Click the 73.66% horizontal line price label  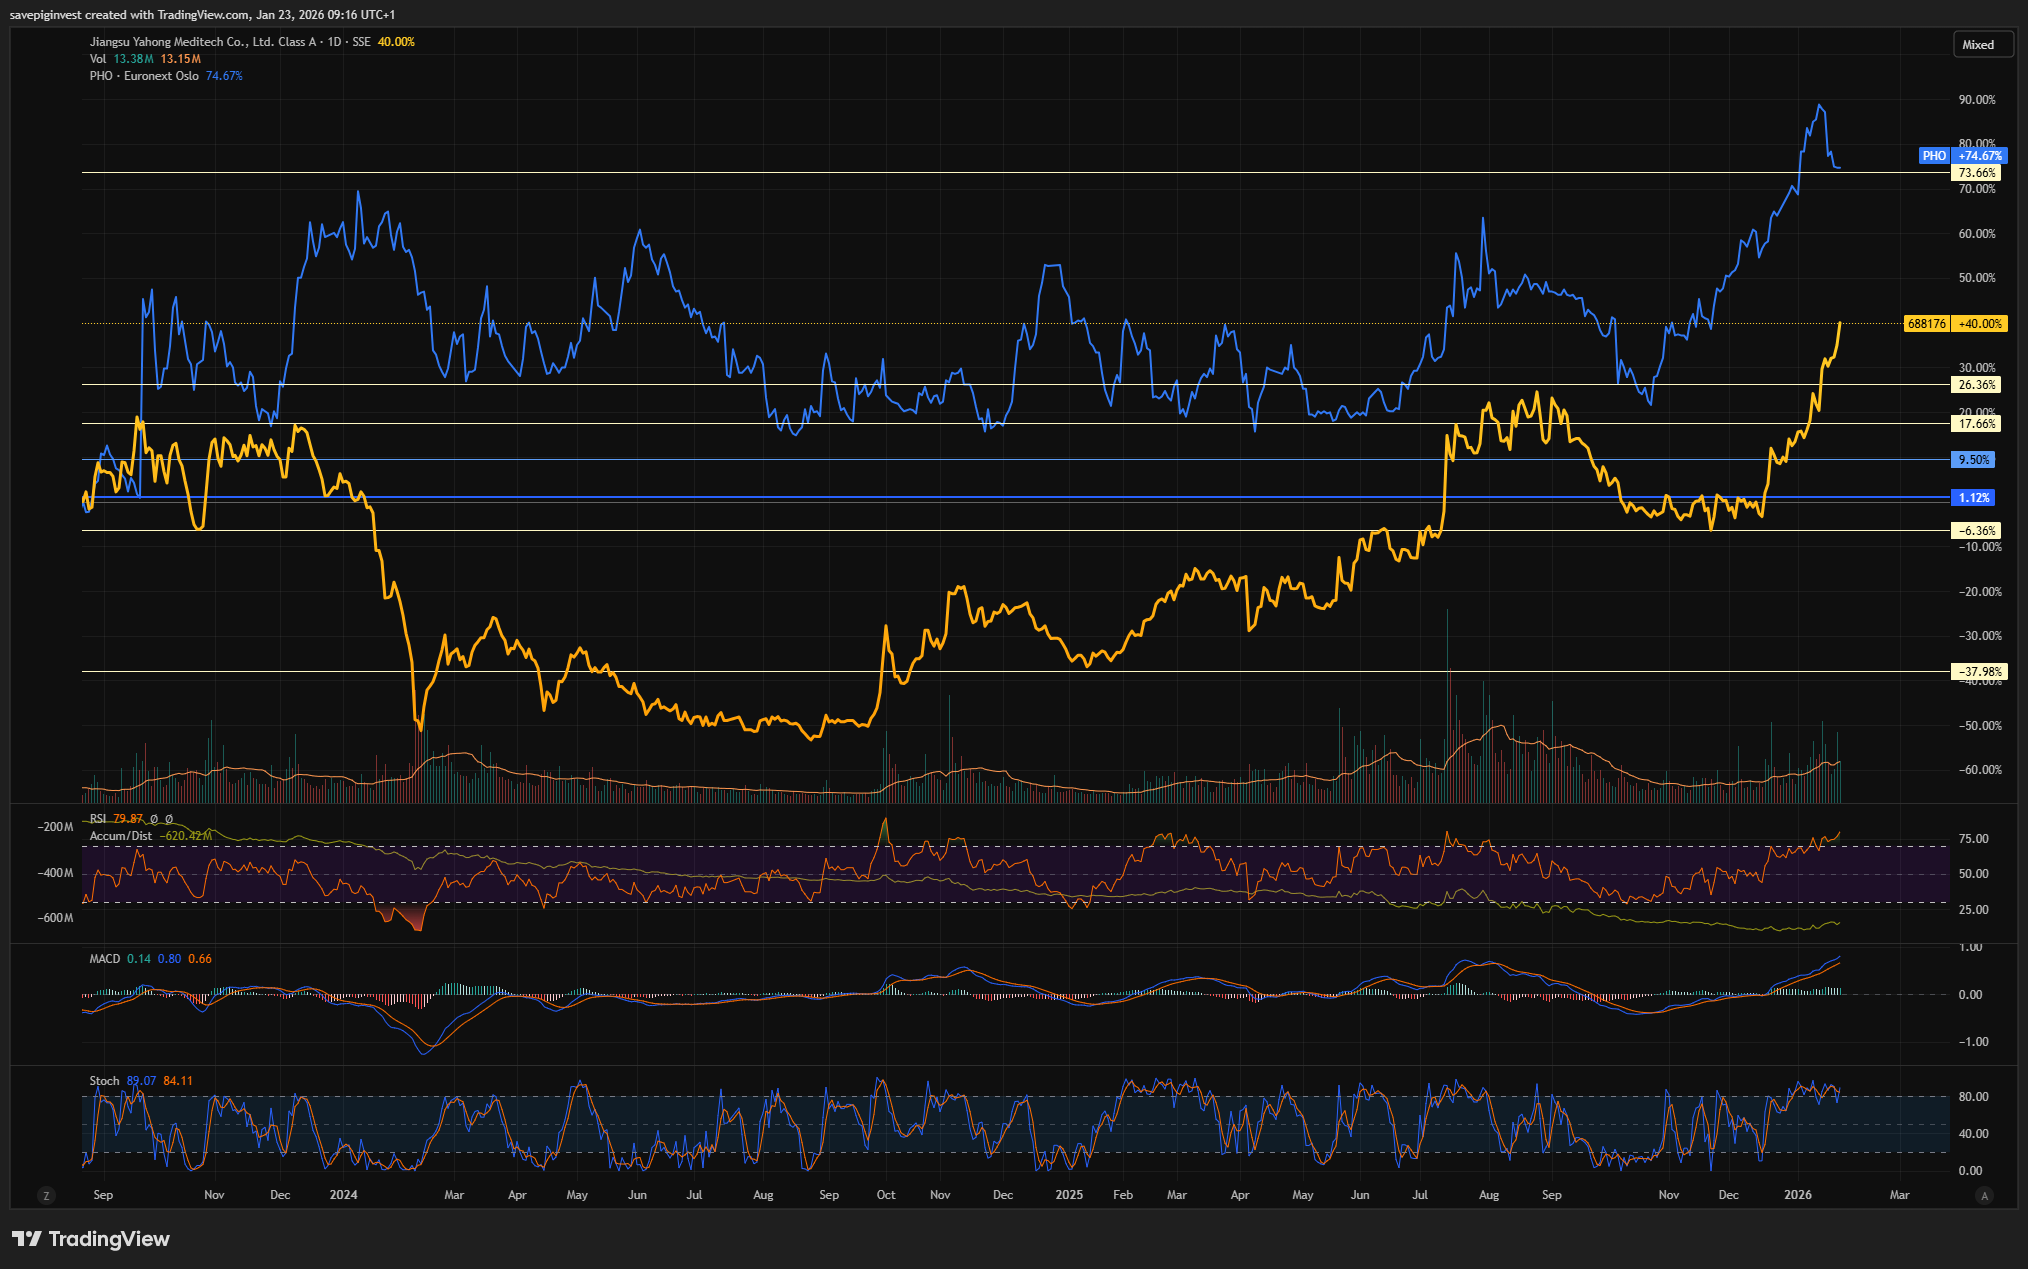(x=1977, y=173)
